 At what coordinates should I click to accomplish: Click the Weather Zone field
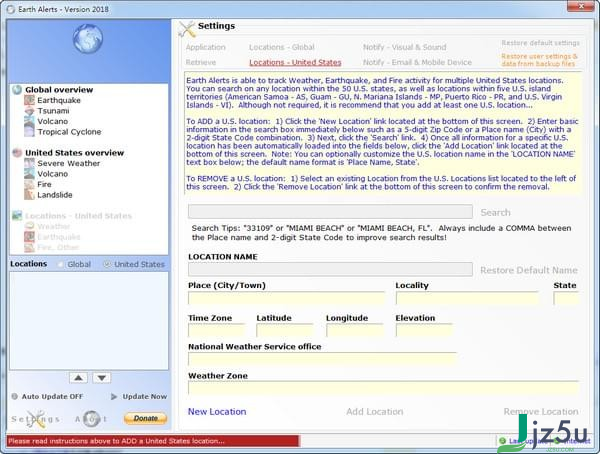[x=383, y=388]
